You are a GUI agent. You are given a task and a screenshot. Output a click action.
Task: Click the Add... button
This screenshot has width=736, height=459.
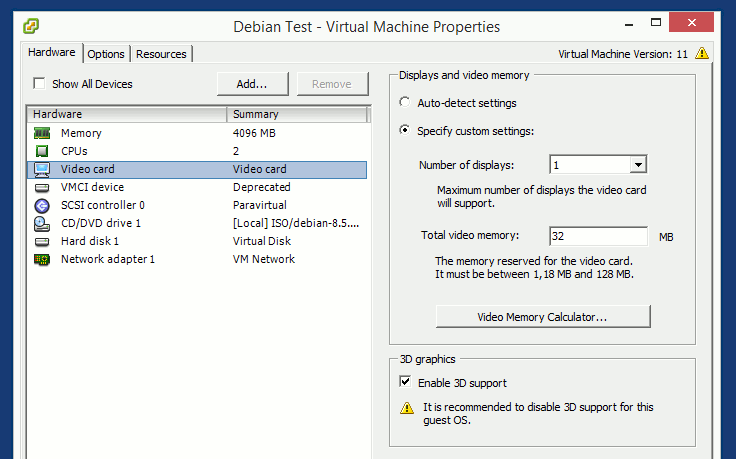253,84
